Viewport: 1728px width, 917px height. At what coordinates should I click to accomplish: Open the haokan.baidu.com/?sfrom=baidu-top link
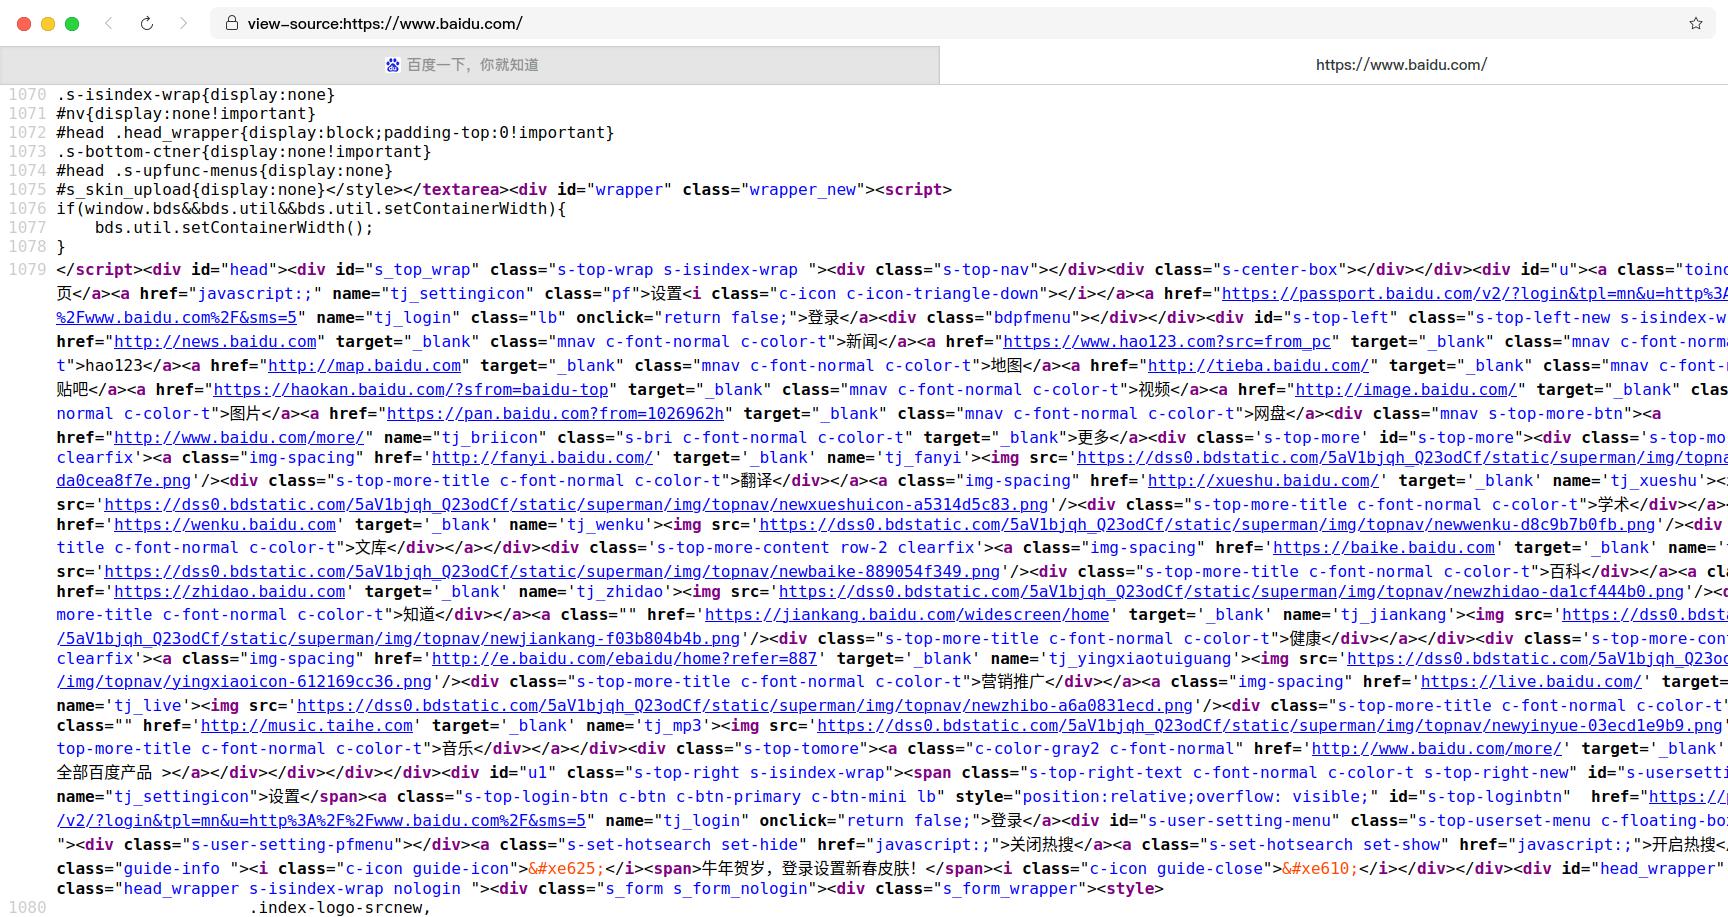[411, 389]
